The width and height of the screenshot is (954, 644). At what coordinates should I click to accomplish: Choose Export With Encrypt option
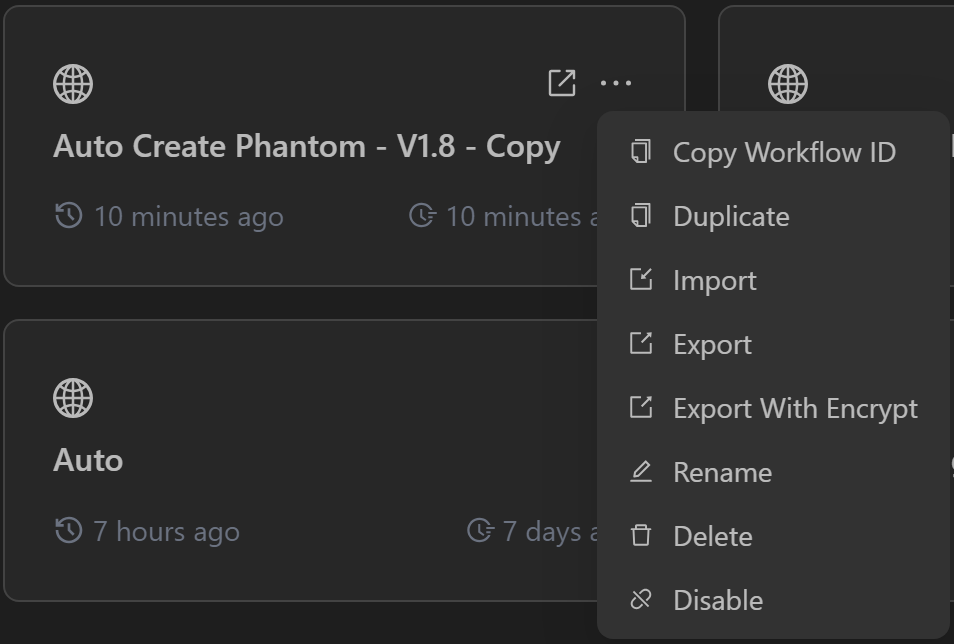[795, 408]
